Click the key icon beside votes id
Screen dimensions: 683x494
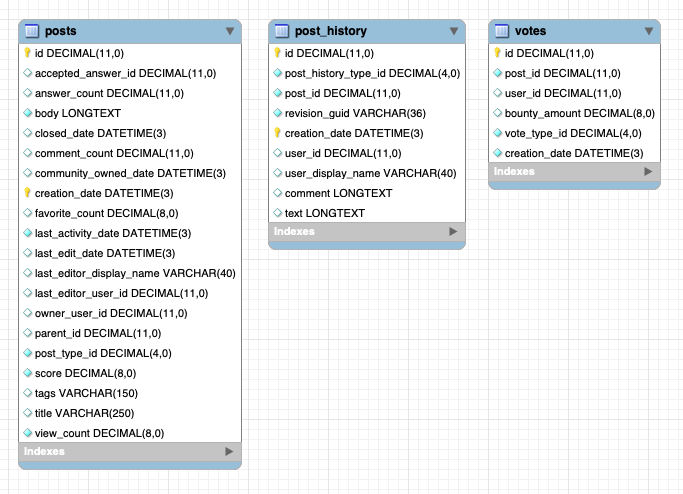pyautogui.click(x=497, y=53)
